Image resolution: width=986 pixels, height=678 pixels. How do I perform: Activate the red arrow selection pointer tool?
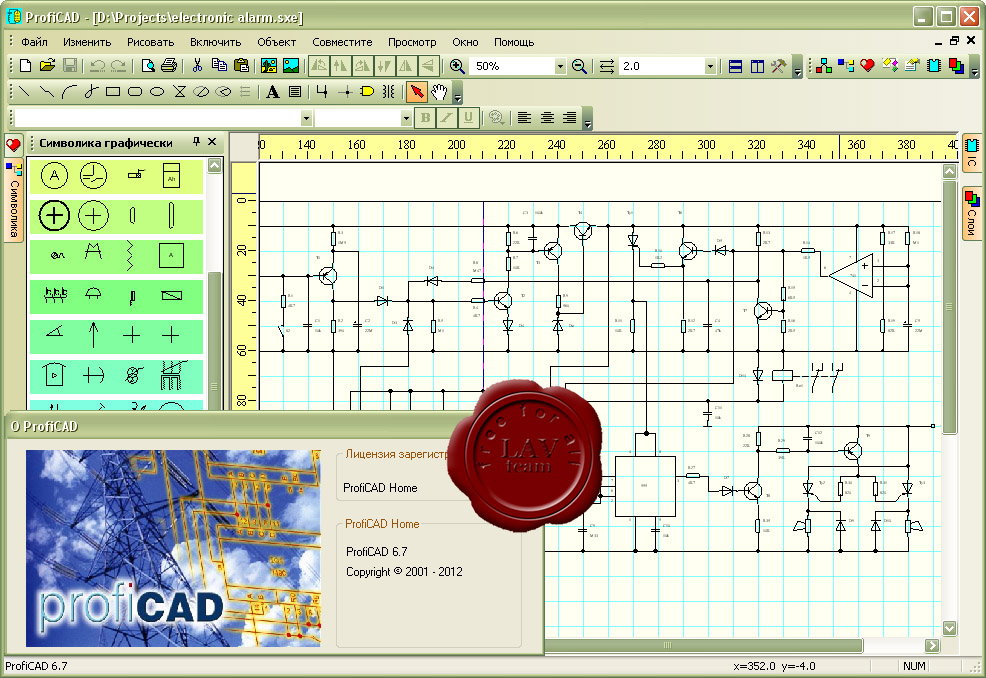click(x=416, y=92)
